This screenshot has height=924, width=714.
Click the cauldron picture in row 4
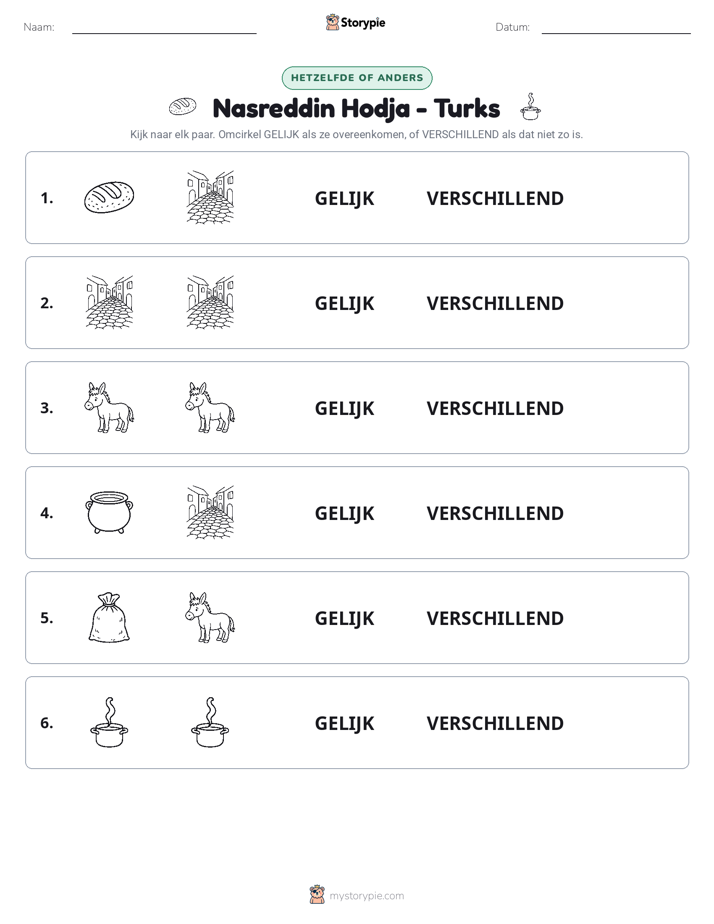click(109, 513)
